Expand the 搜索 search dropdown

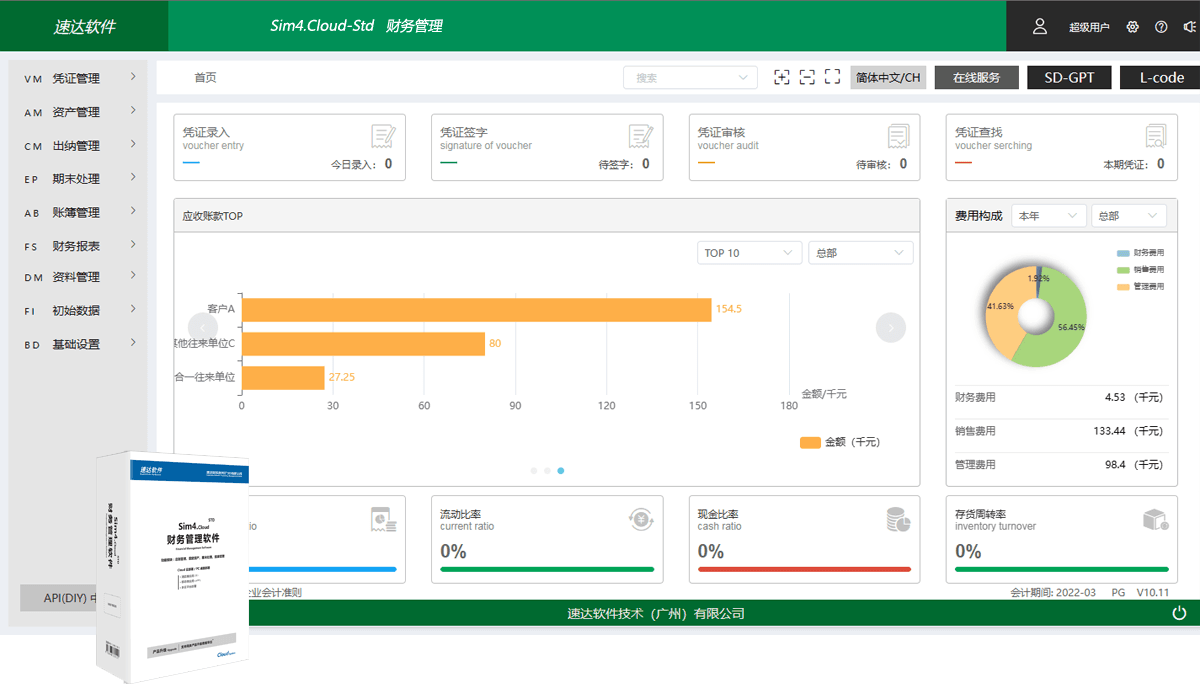(x=690, y=78)
